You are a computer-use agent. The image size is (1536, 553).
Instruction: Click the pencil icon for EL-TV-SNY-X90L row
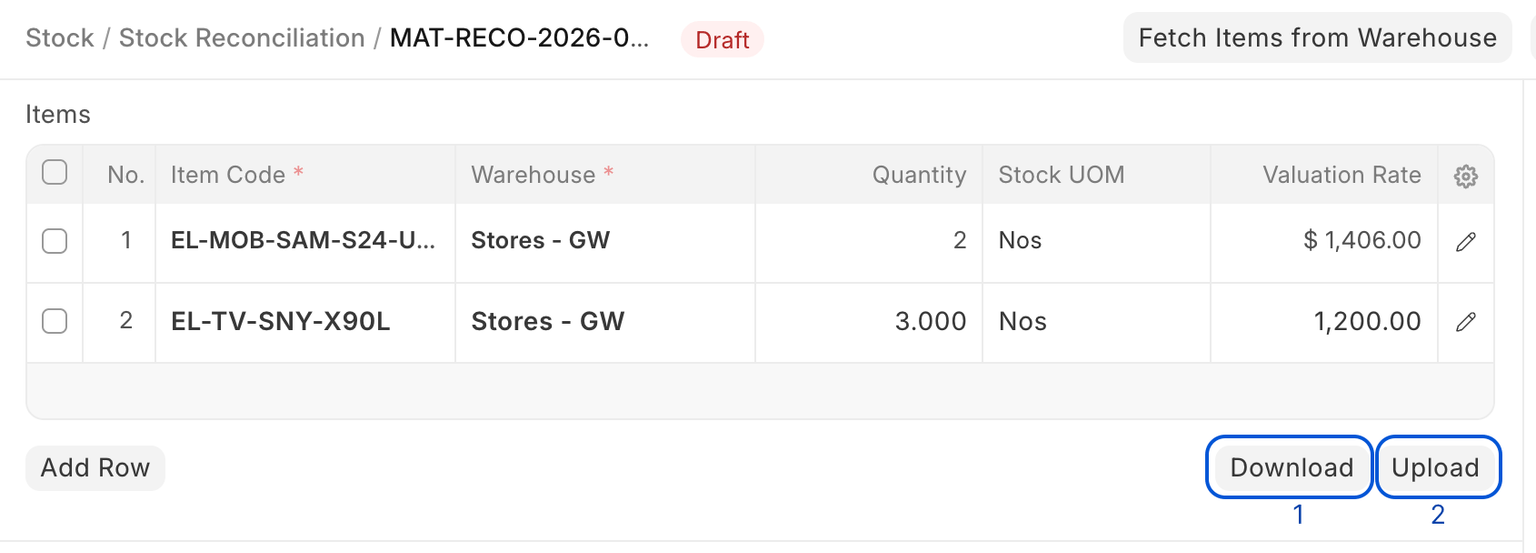click(x=1465, y=322)
